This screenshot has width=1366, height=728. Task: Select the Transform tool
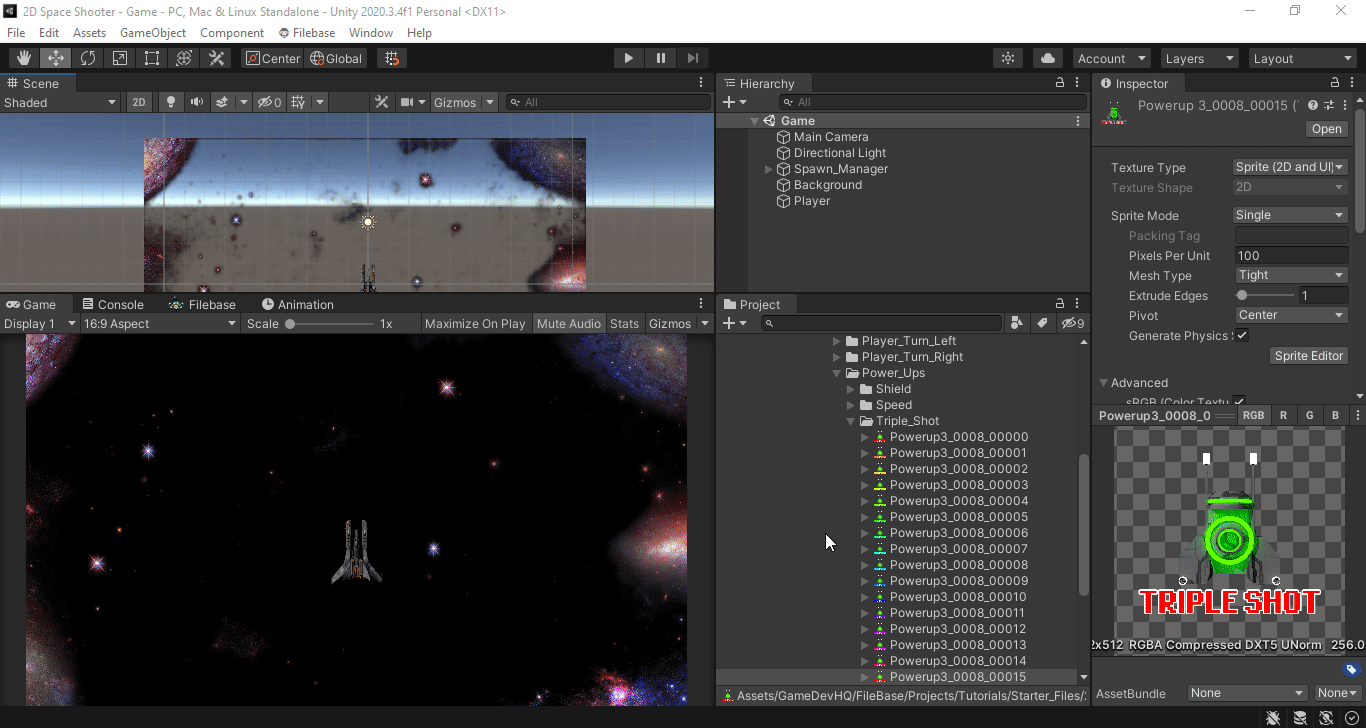[184, 58]
